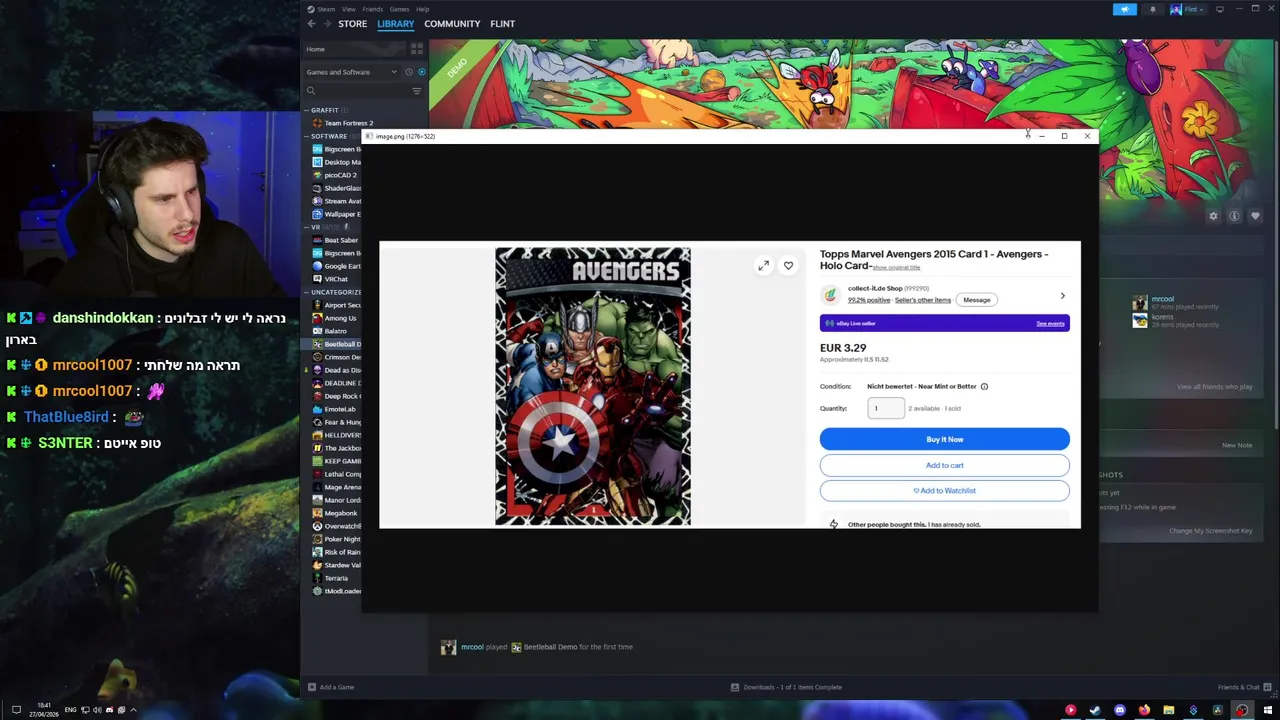The image size is (1280, 720).
Task: Open the View menu
Action: pos(348,9)
